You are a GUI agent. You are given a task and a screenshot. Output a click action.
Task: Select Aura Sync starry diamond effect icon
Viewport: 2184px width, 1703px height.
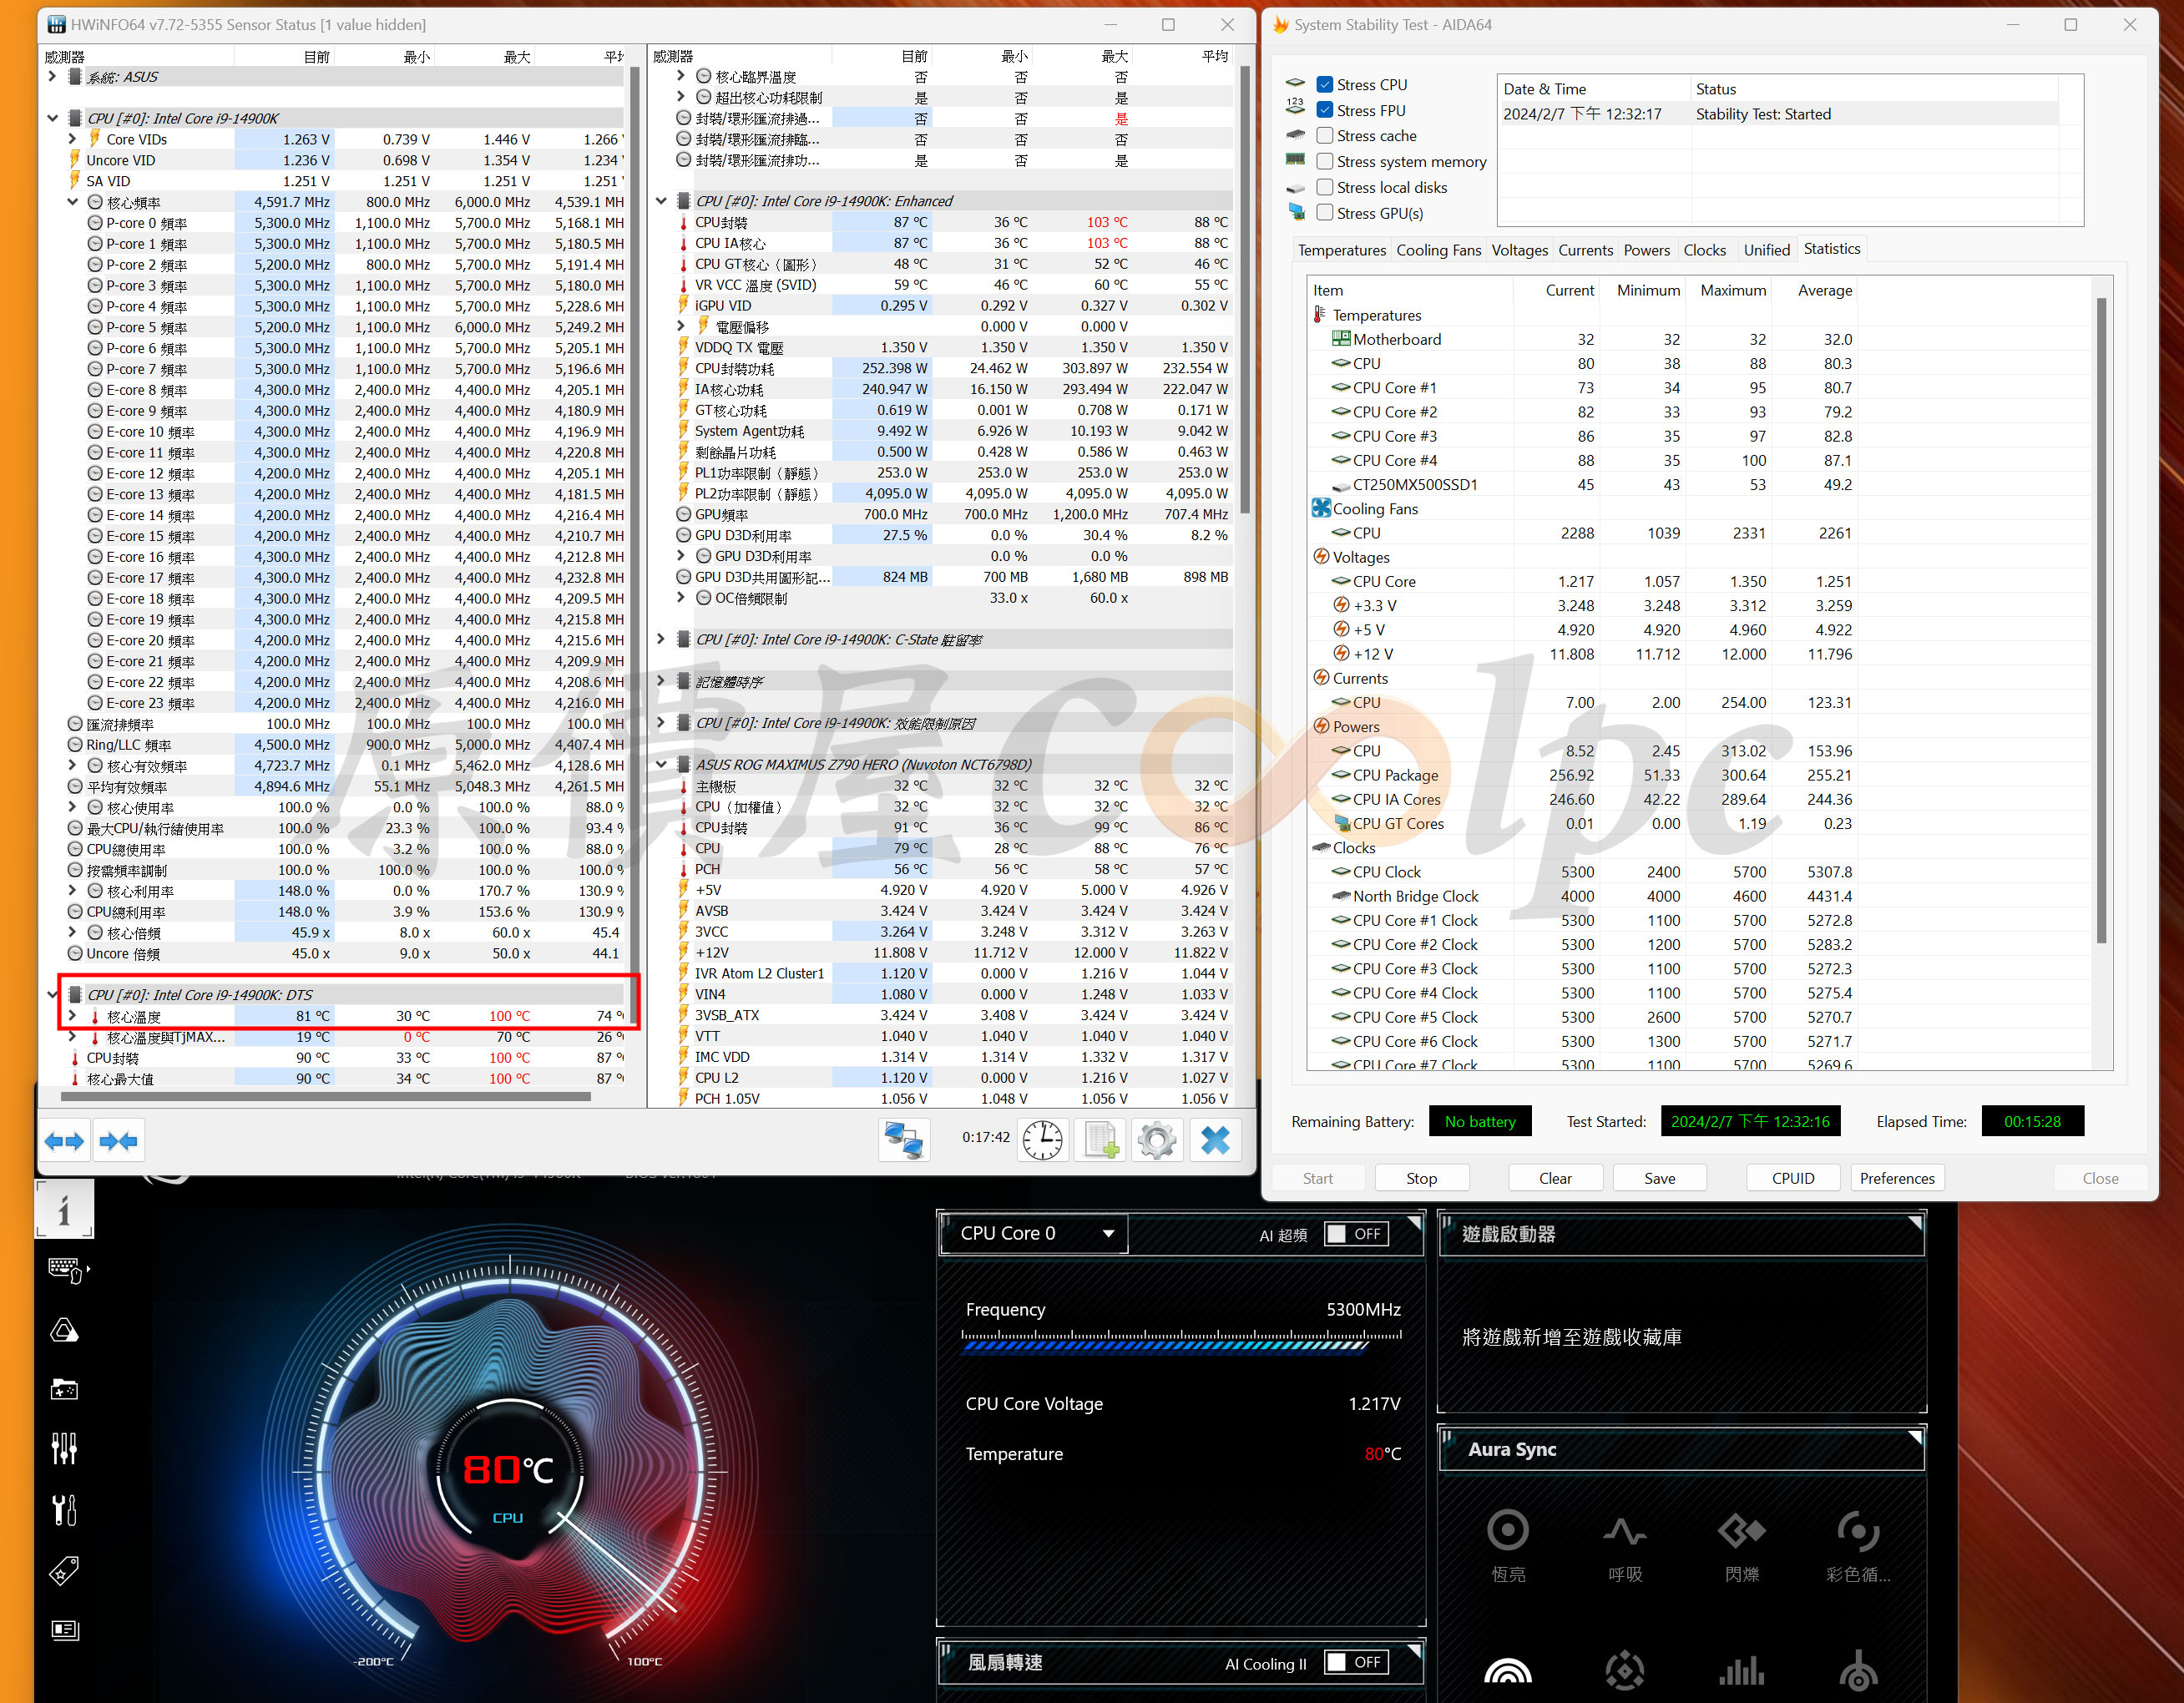click(1625, 1671)
